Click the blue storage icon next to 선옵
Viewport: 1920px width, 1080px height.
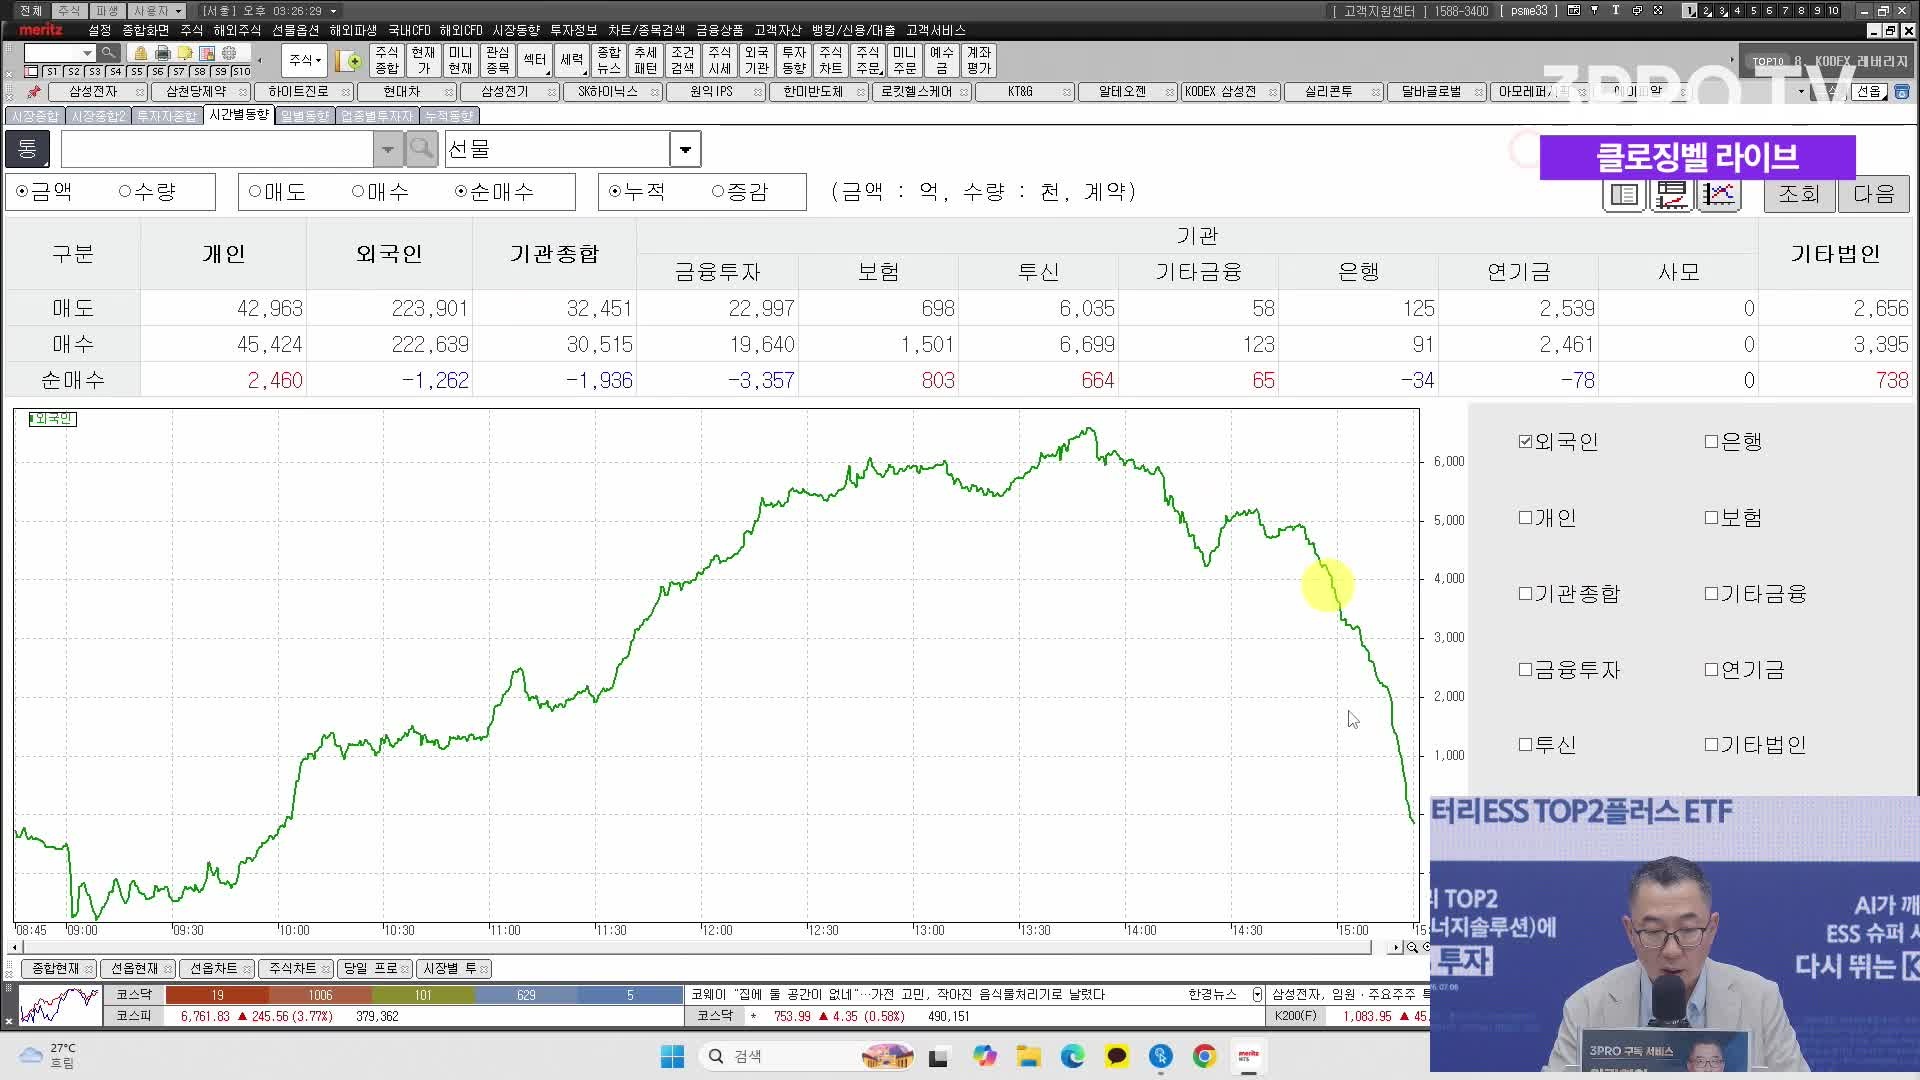click(1902, 92)
